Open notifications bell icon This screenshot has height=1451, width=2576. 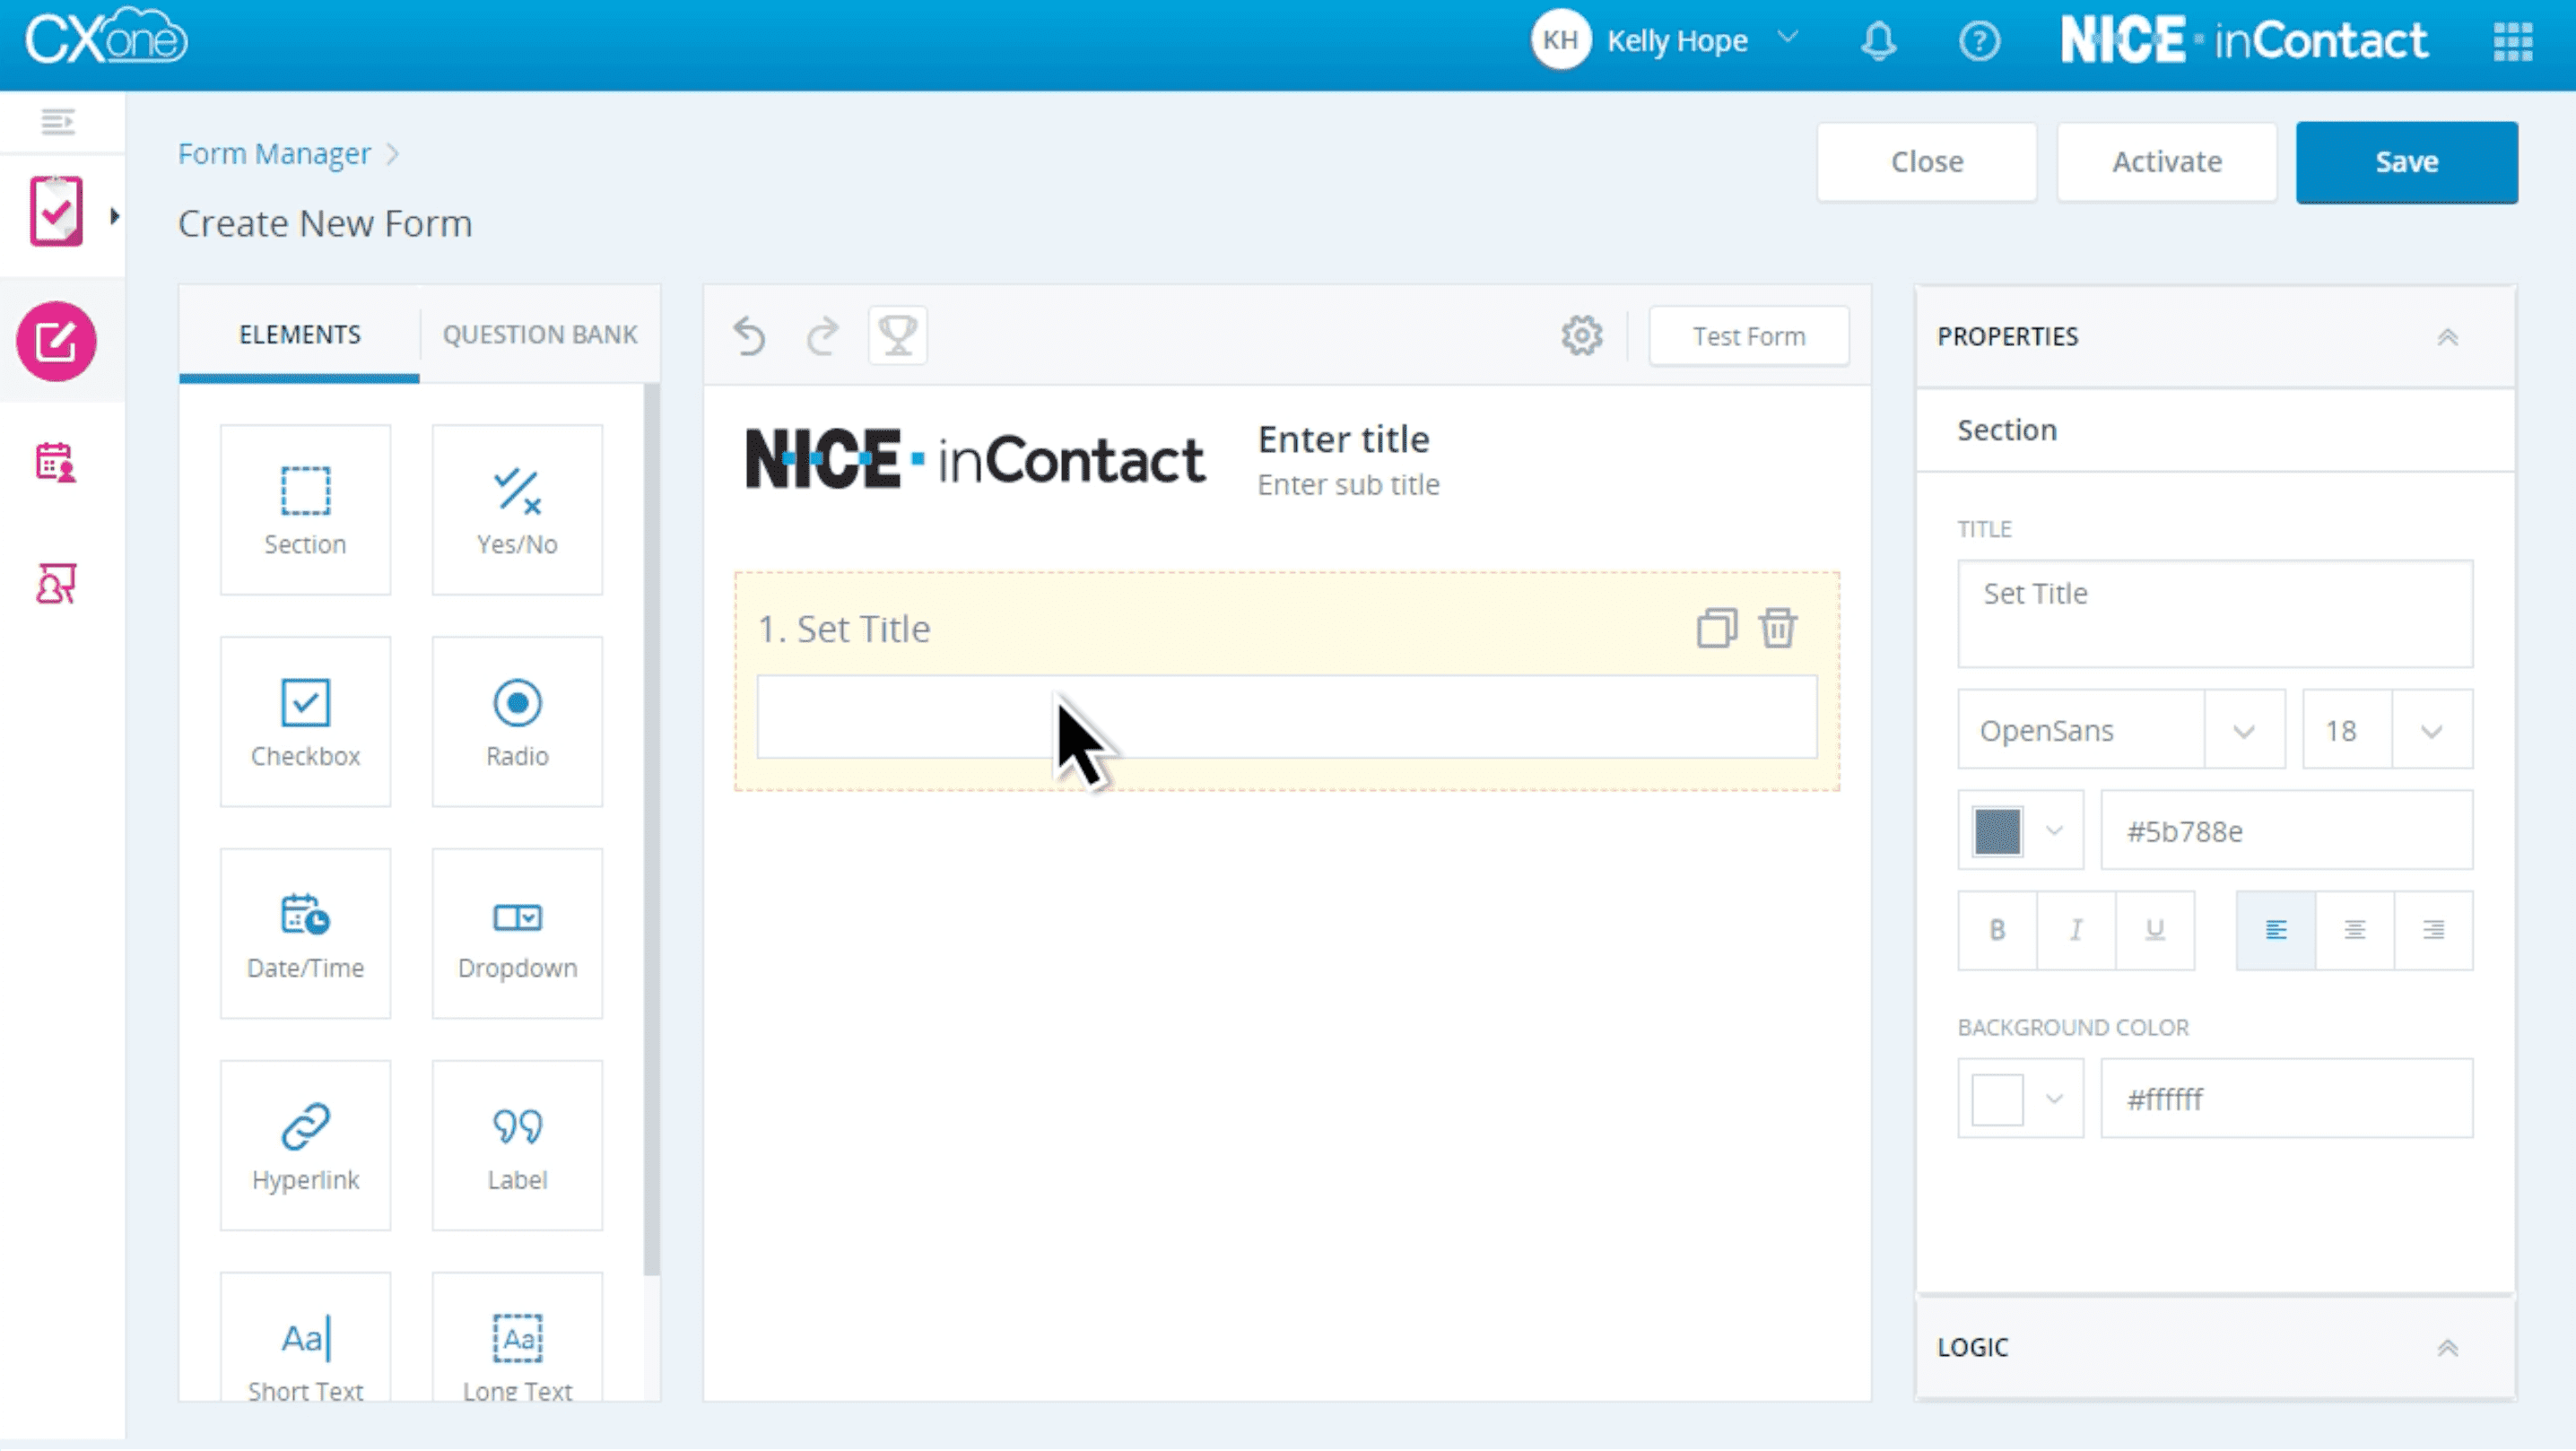pos(1879,41)
